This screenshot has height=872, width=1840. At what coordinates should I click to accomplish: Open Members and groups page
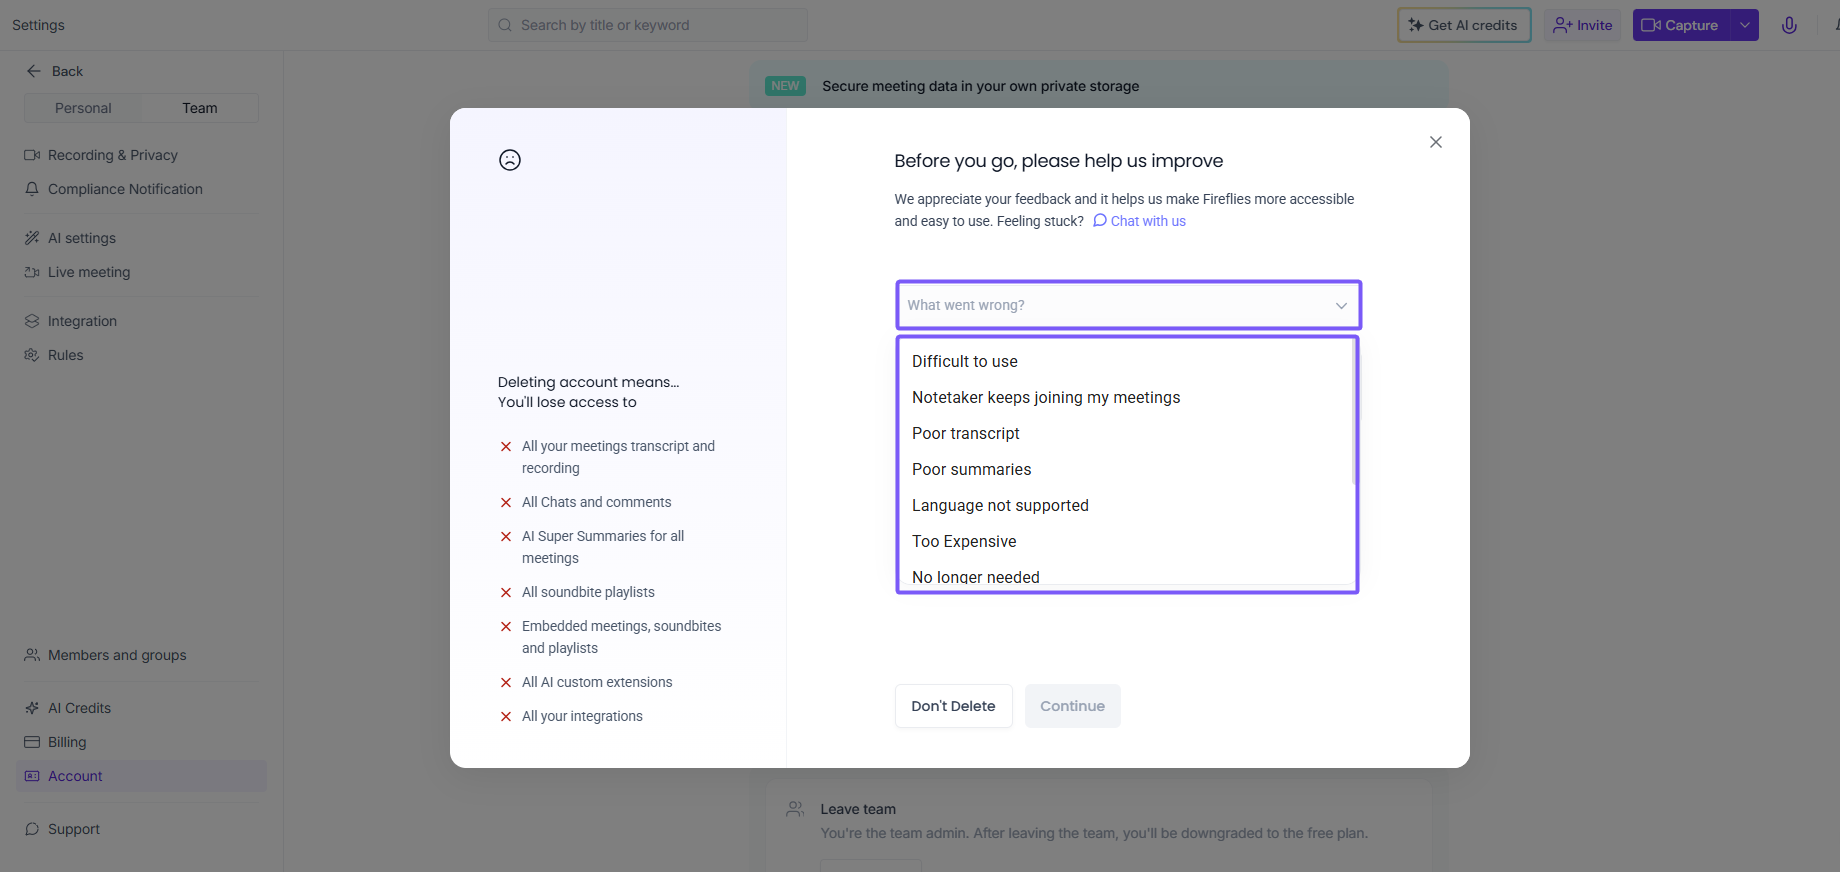[117, 655]
